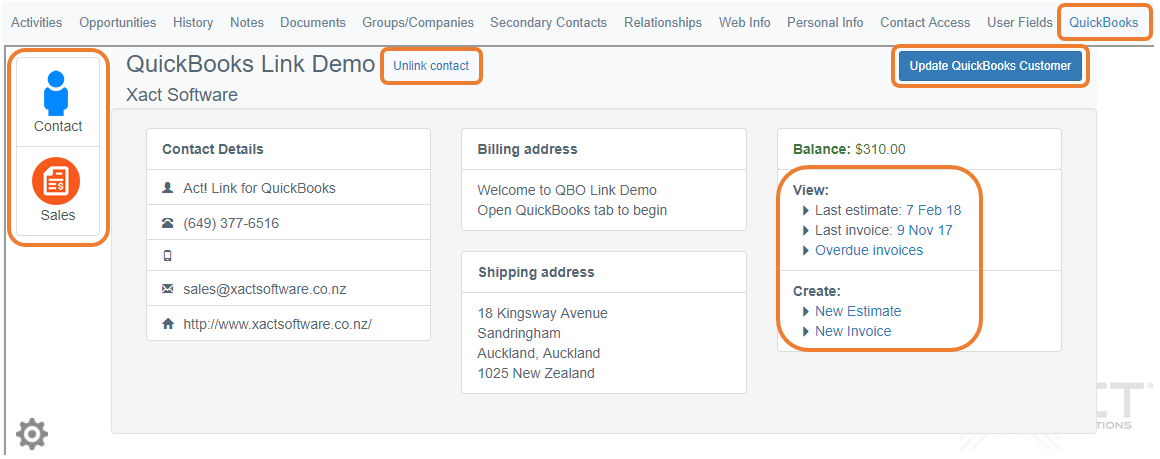View the Overdue invoices link
This screenshot has width=1160, height=459.
coord(869,250)
